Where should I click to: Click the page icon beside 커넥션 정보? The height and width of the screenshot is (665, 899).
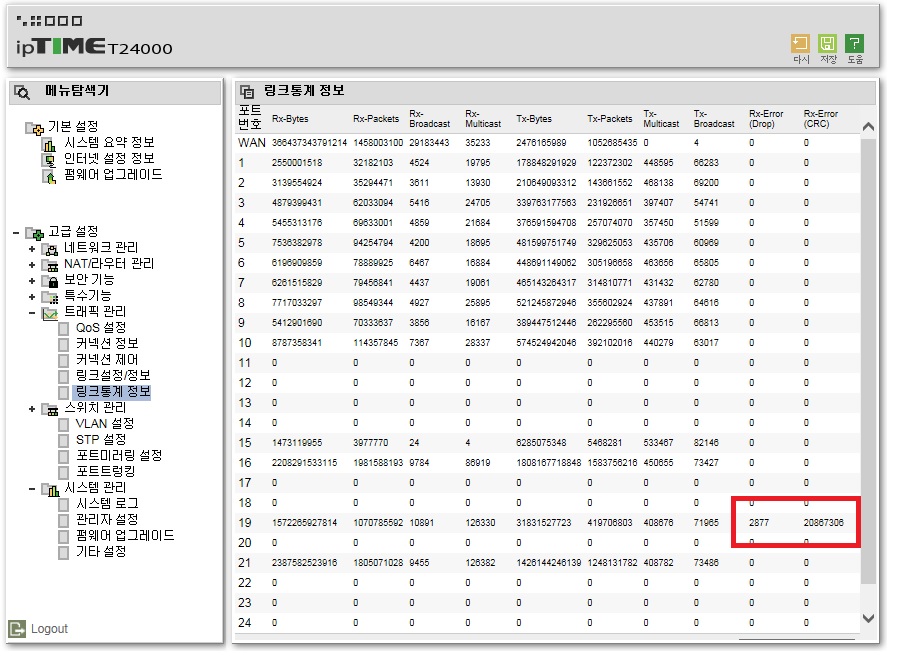(x=64, y=345)
